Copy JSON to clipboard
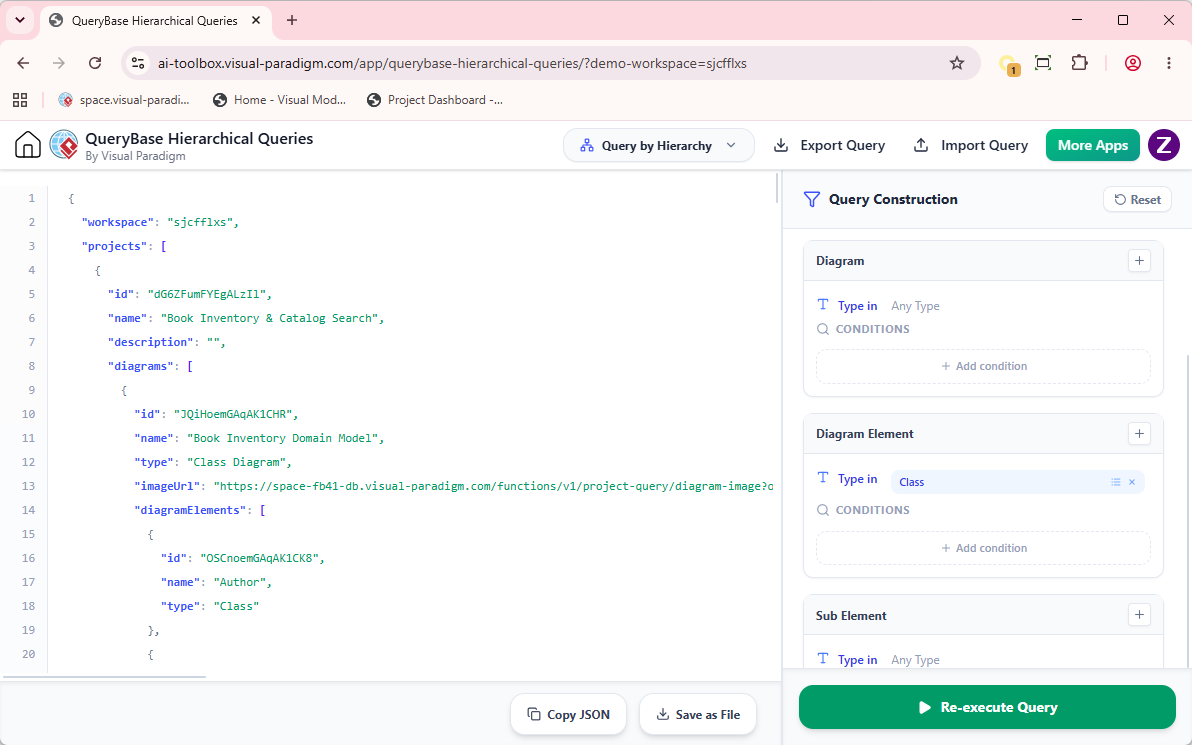 point(569,715)
